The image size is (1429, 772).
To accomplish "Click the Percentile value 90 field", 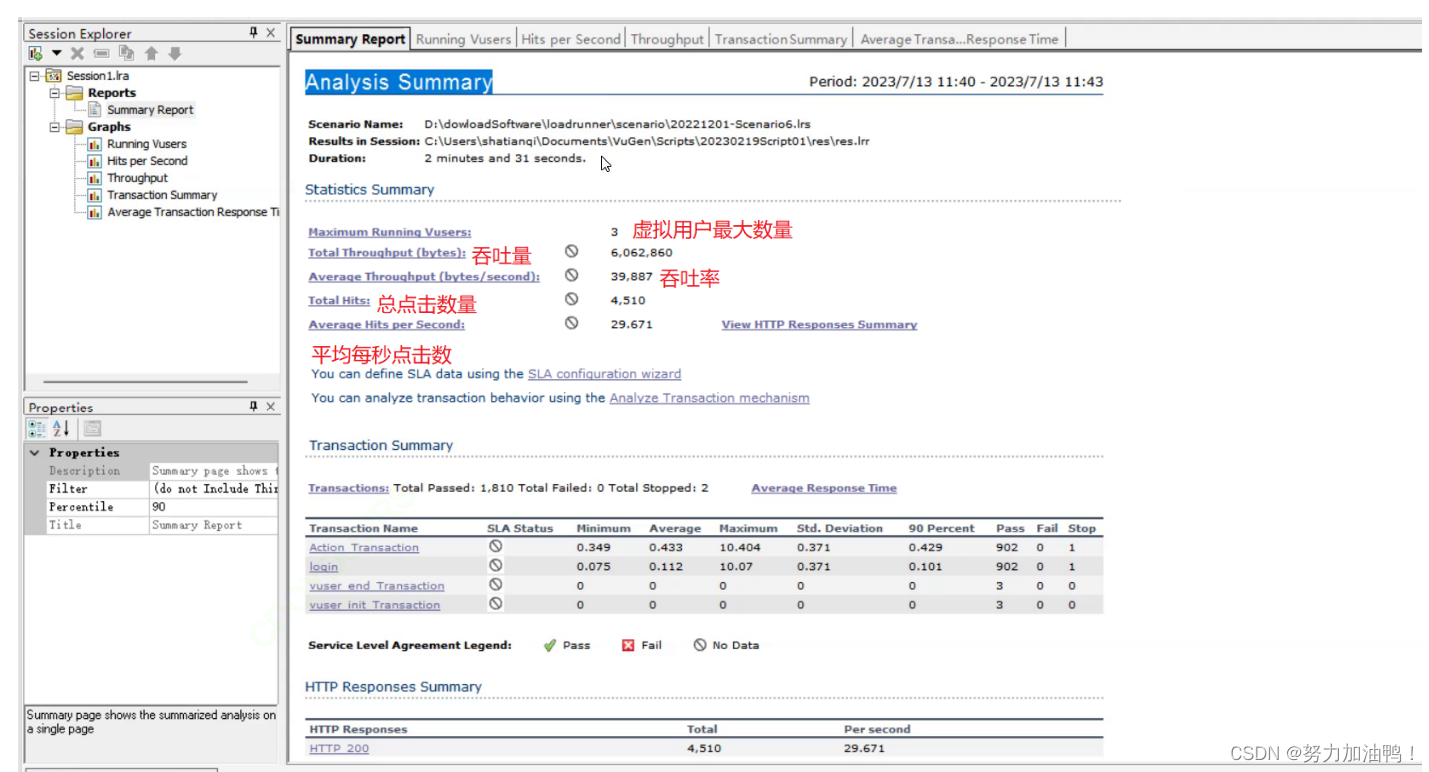I will [x=214, y=507].
